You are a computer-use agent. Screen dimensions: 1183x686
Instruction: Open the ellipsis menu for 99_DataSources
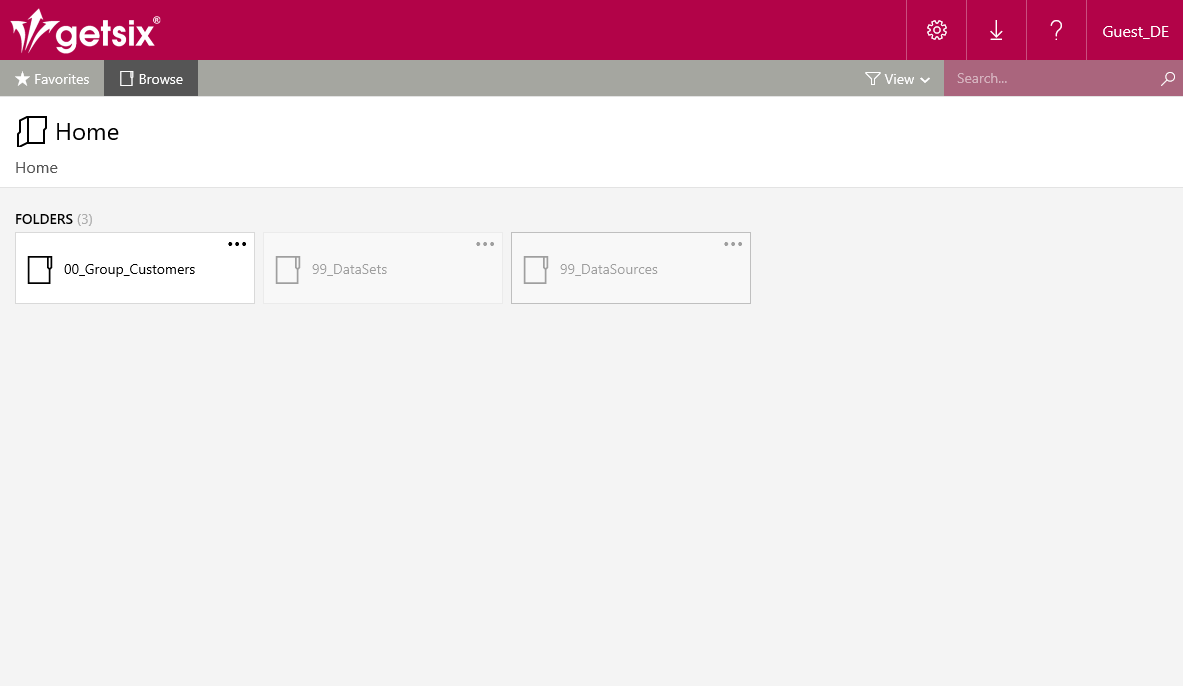pos(733,244)
